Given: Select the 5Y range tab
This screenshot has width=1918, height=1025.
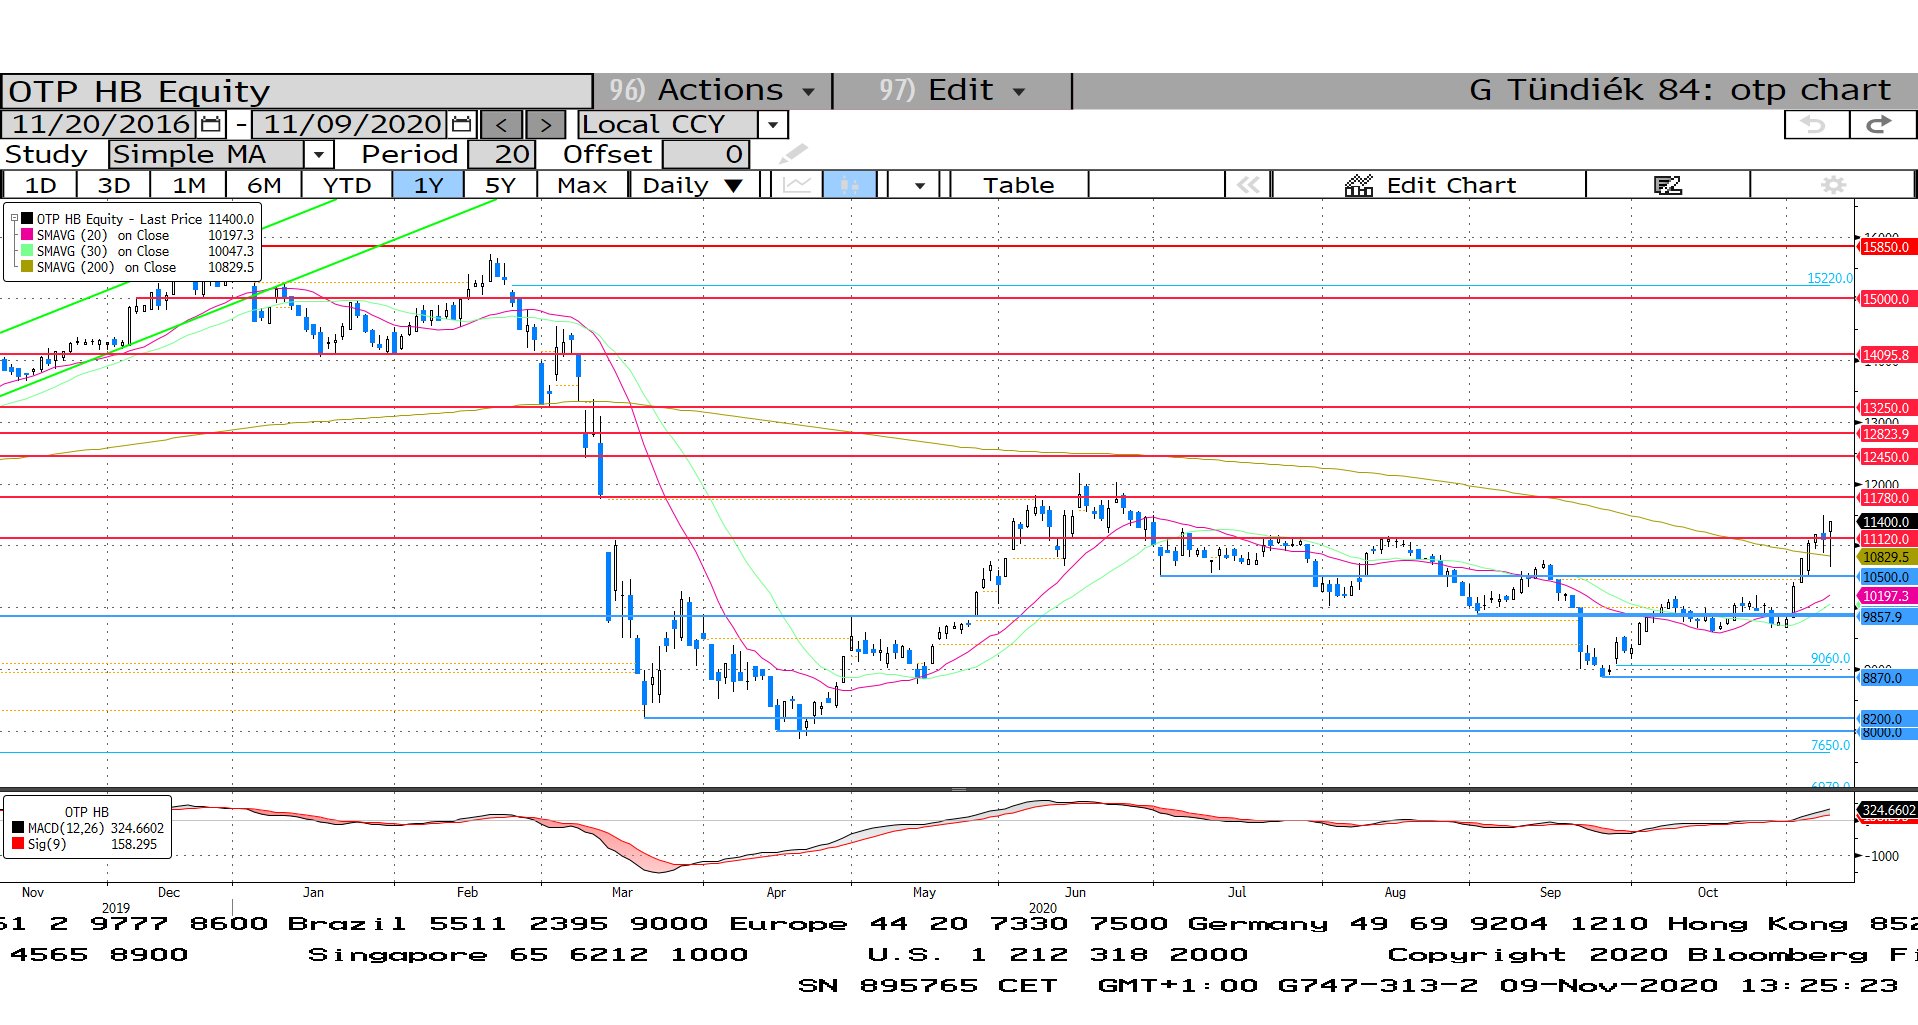Looking at the screenshot, I should 500,185.
